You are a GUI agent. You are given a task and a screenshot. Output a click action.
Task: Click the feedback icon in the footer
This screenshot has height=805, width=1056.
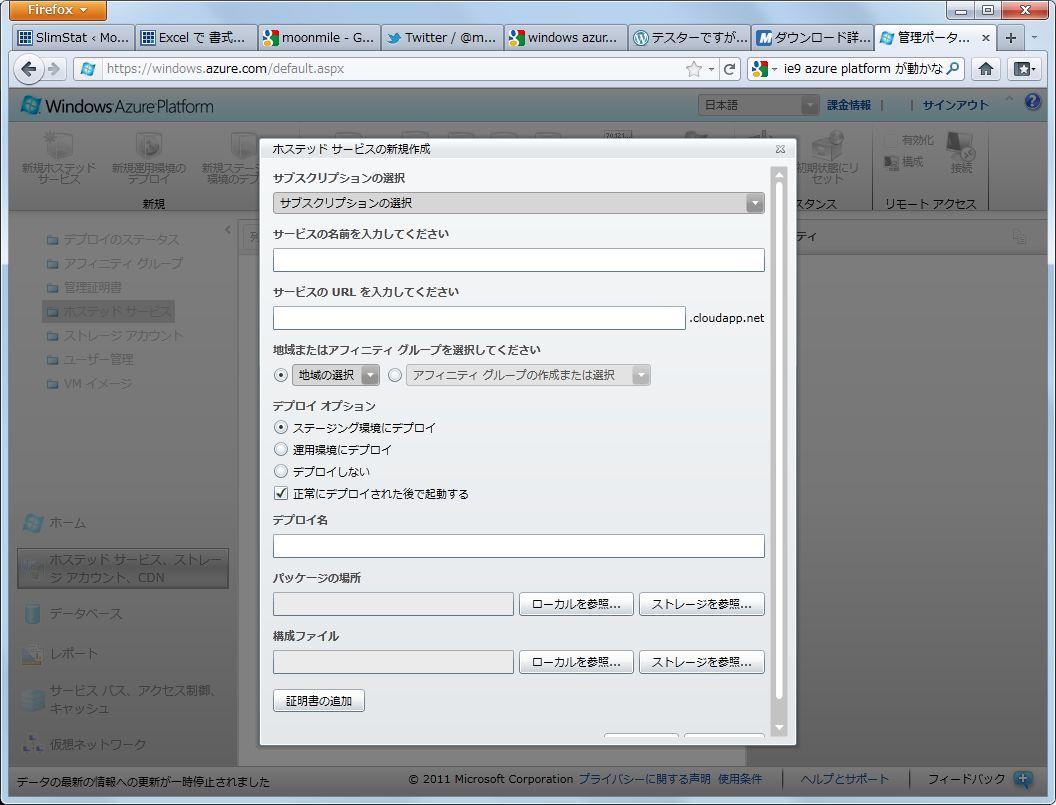coord(1023,779)
